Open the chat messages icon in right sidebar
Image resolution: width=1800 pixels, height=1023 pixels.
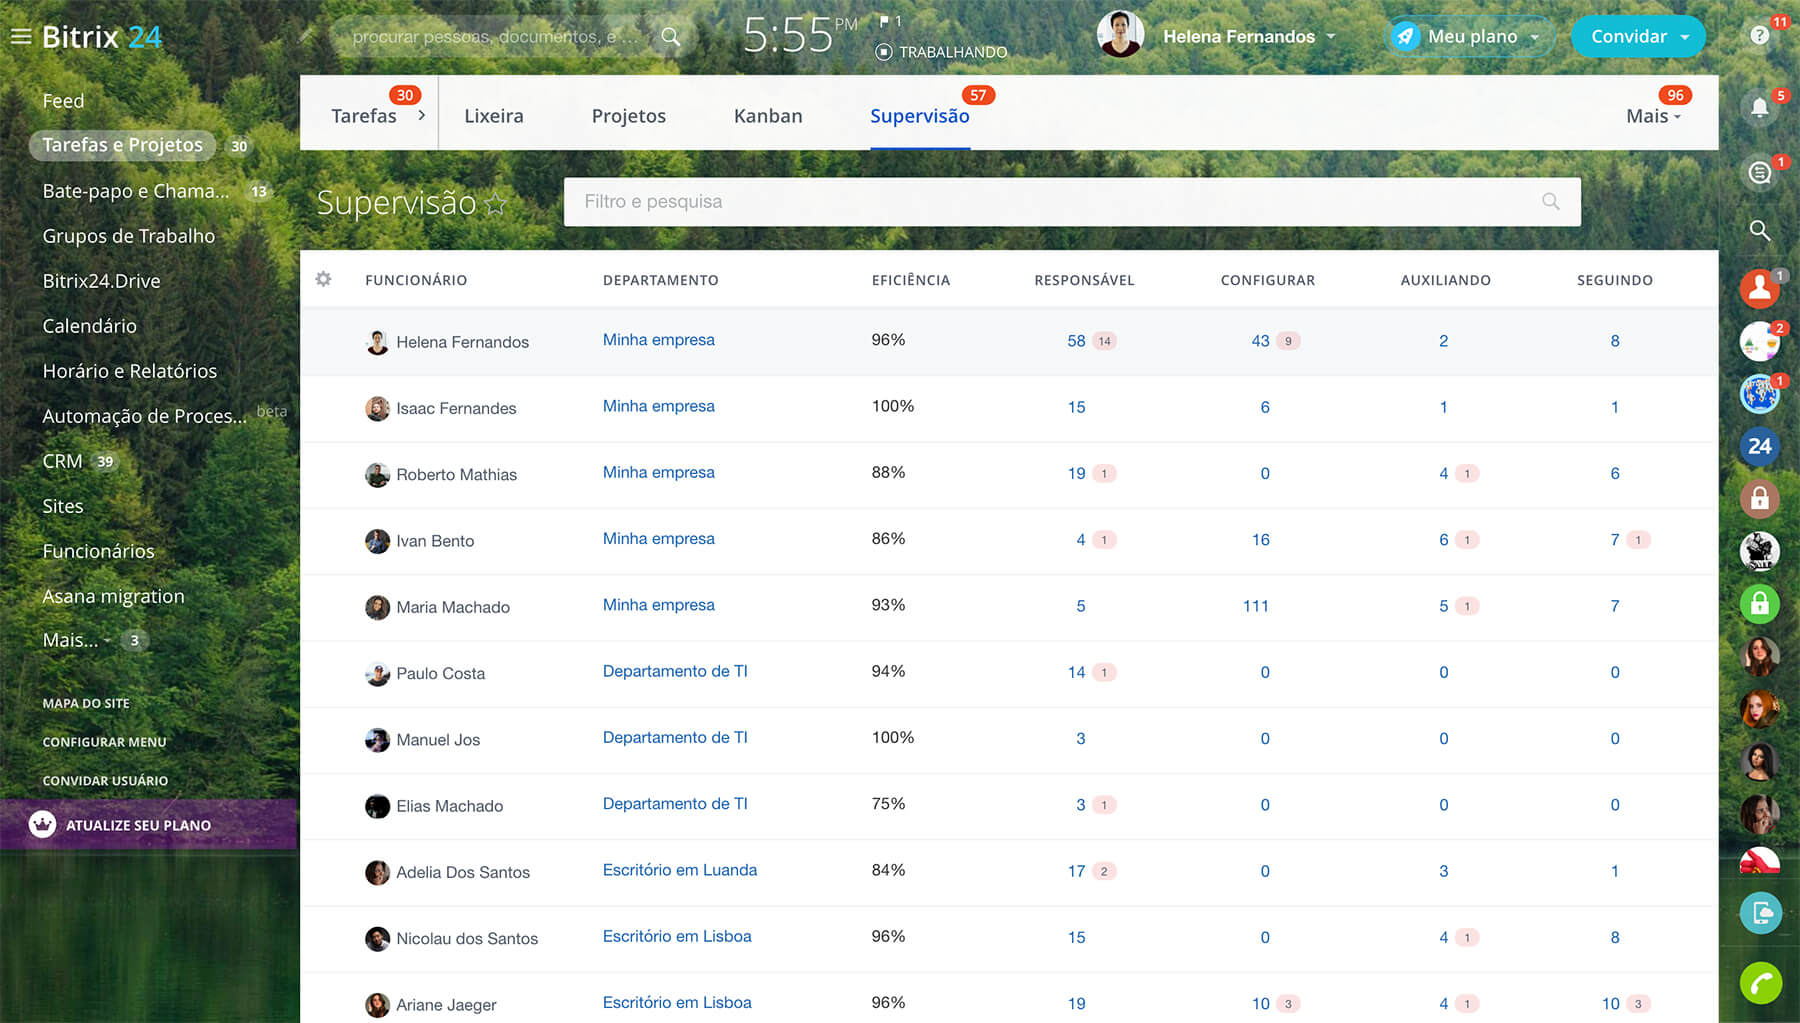coord(1759,173)
